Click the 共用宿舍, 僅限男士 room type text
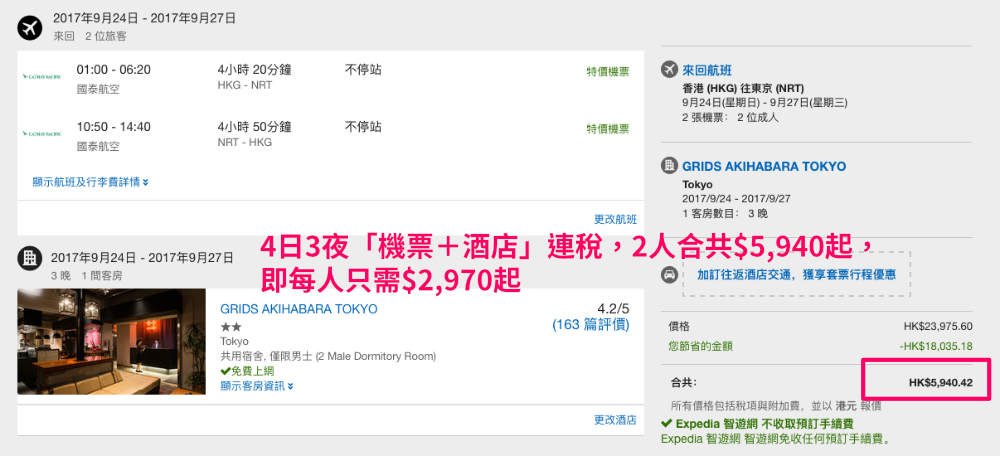Image resolution: width=1000 pixels, height=456 pixels. click(x=328, y=357)
